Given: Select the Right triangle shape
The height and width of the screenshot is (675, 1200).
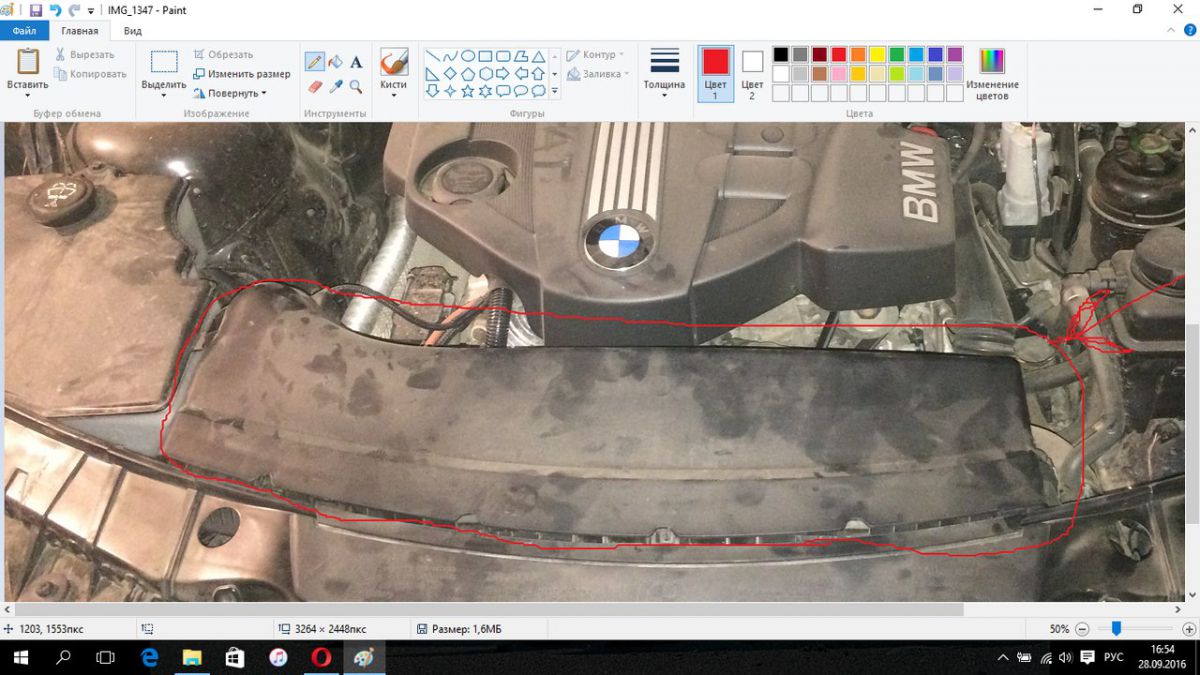Looking at the screenshot, I should [432, 73].
